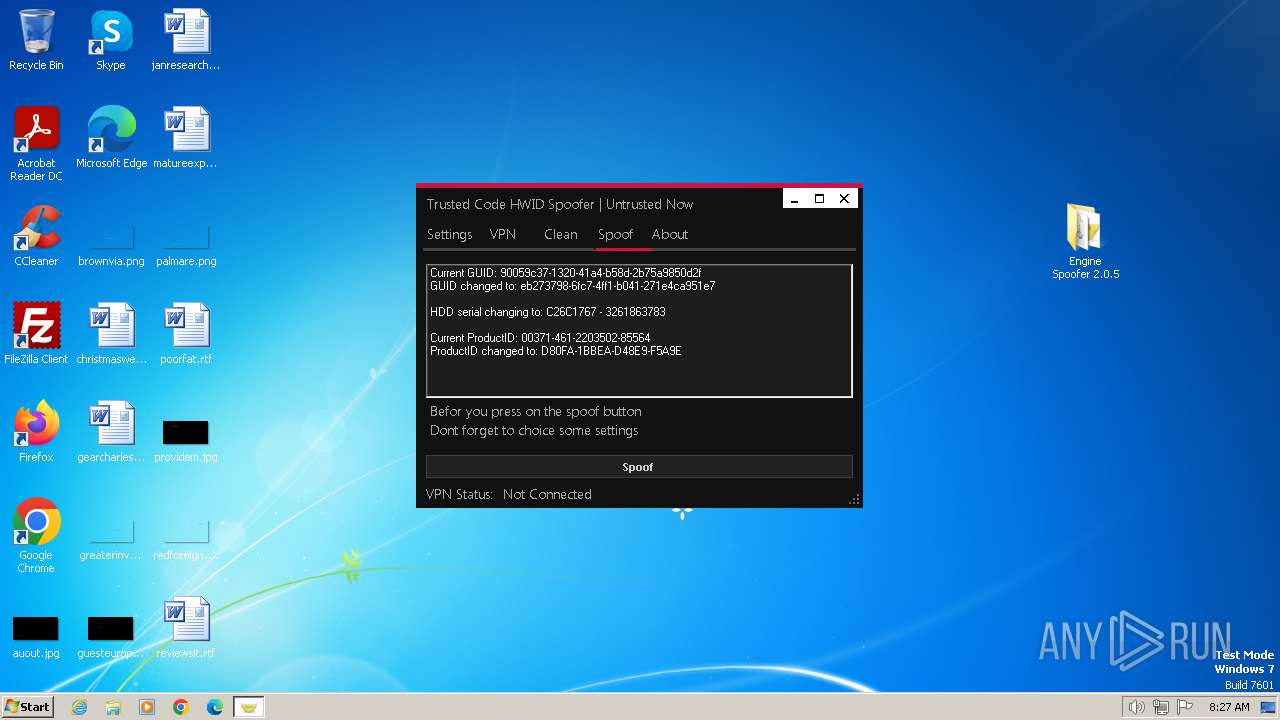Select the Microsoft Edge desktop shortcut
This screenshot has height=720, width=1280.
111,138
